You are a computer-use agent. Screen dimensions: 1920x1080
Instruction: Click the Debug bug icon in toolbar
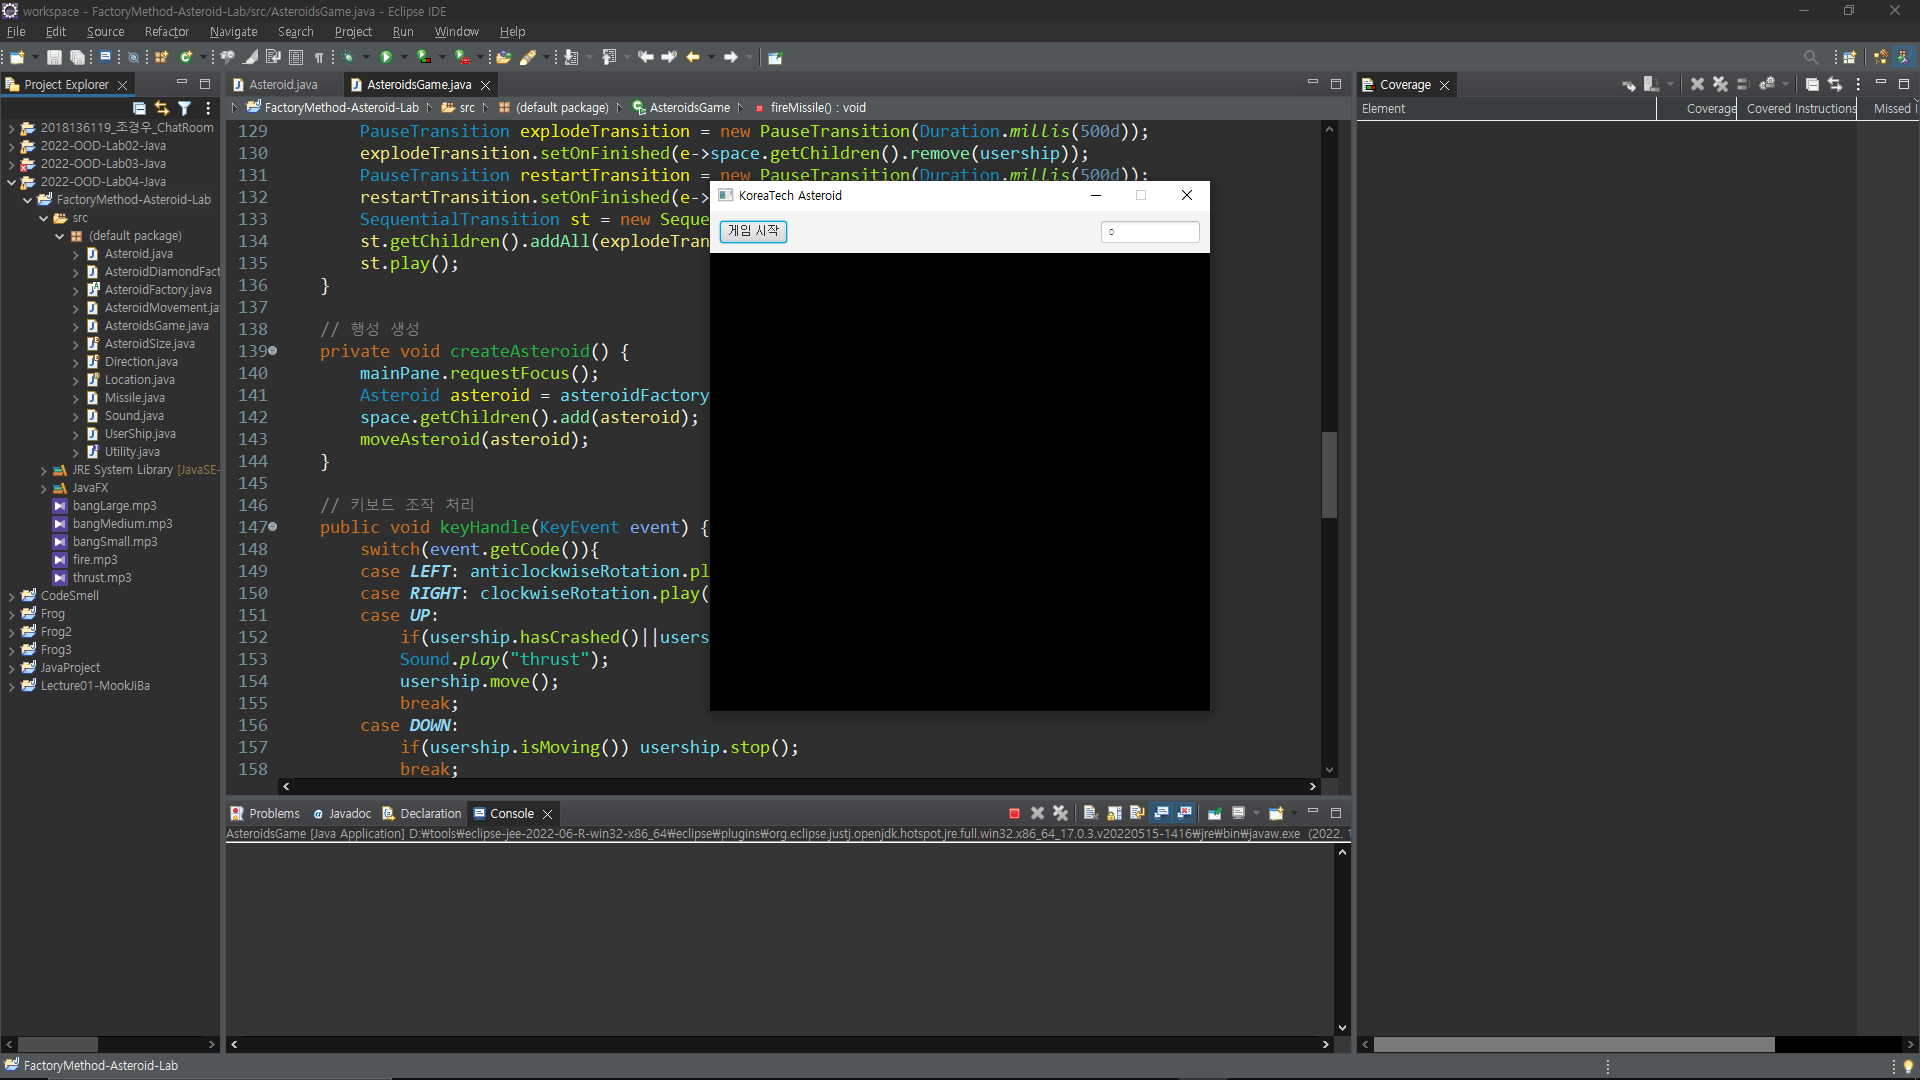pos(349,57)
